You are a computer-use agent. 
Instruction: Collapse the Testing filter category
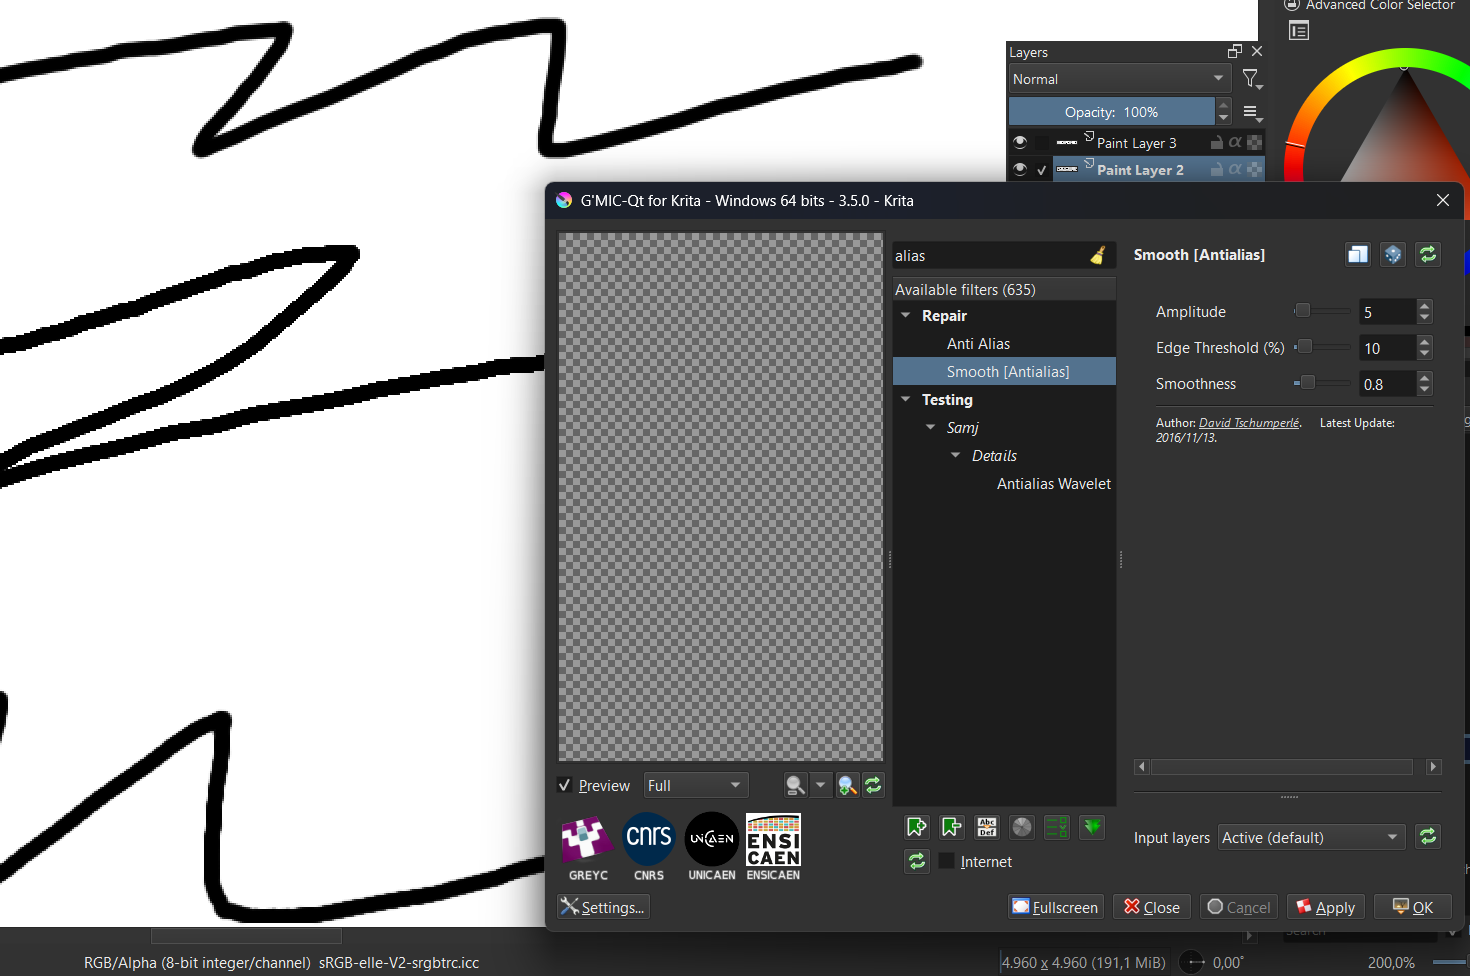tap(906, 400)
